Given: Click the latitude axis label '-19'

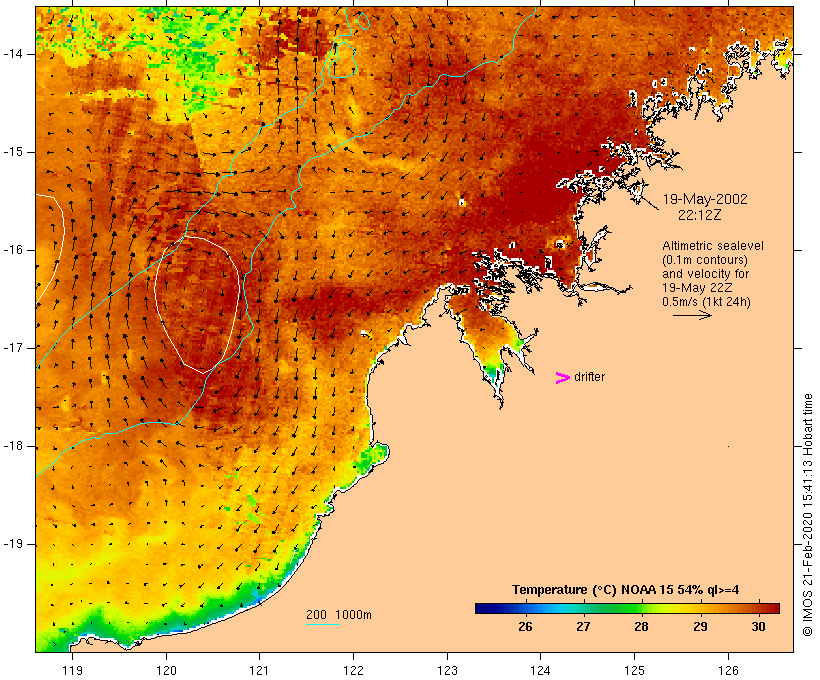Looking at the screenshot, I should pyautogui.click(x=13, y=544).
